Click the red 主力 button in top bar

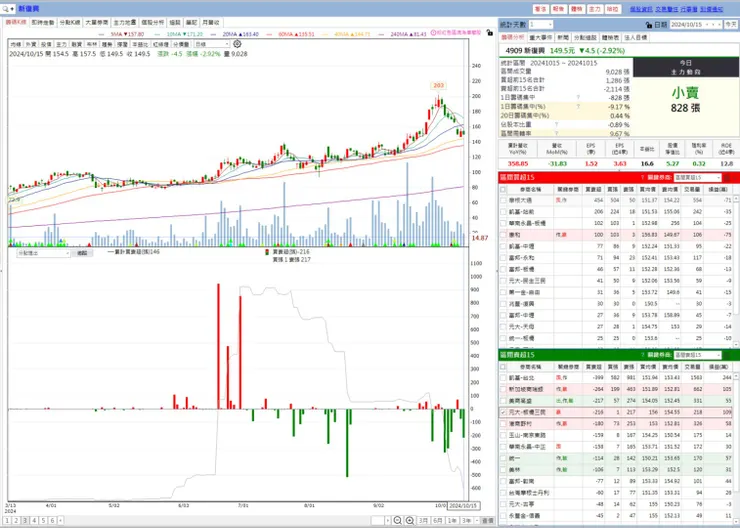(x=595, y=9)
